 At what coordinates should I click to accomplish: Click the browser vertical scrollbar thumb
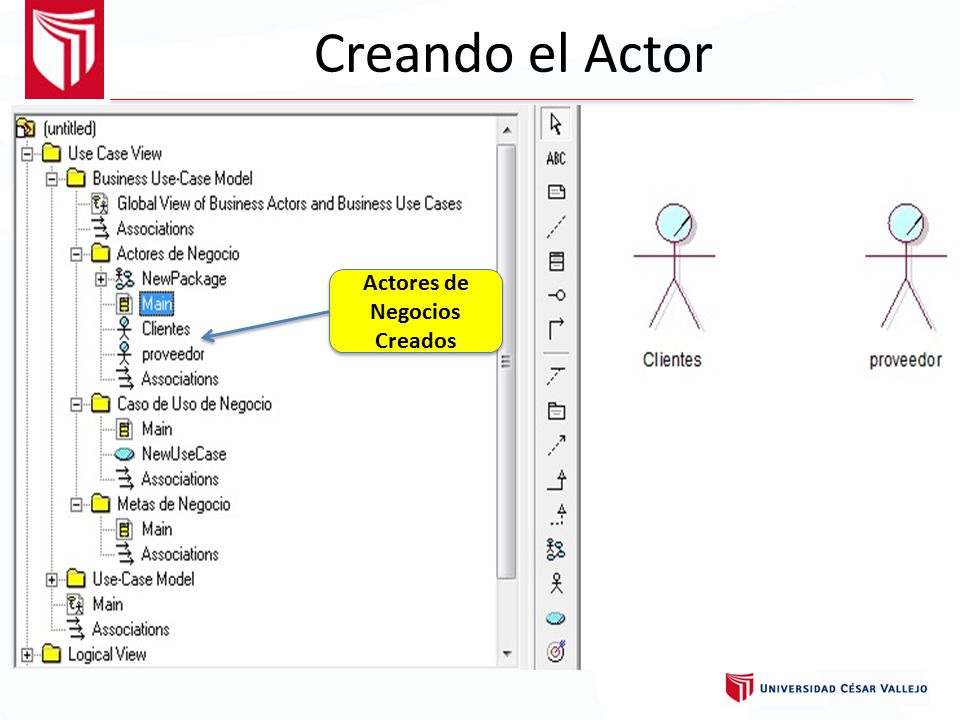pos(506,361)
